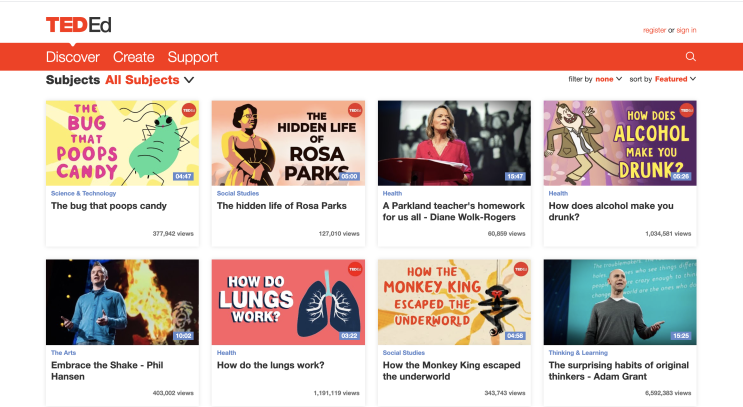Click the 06:26 duration badge on the alcohol video
Viewport: 743px width, 407px height.
(x=681, y=176)
